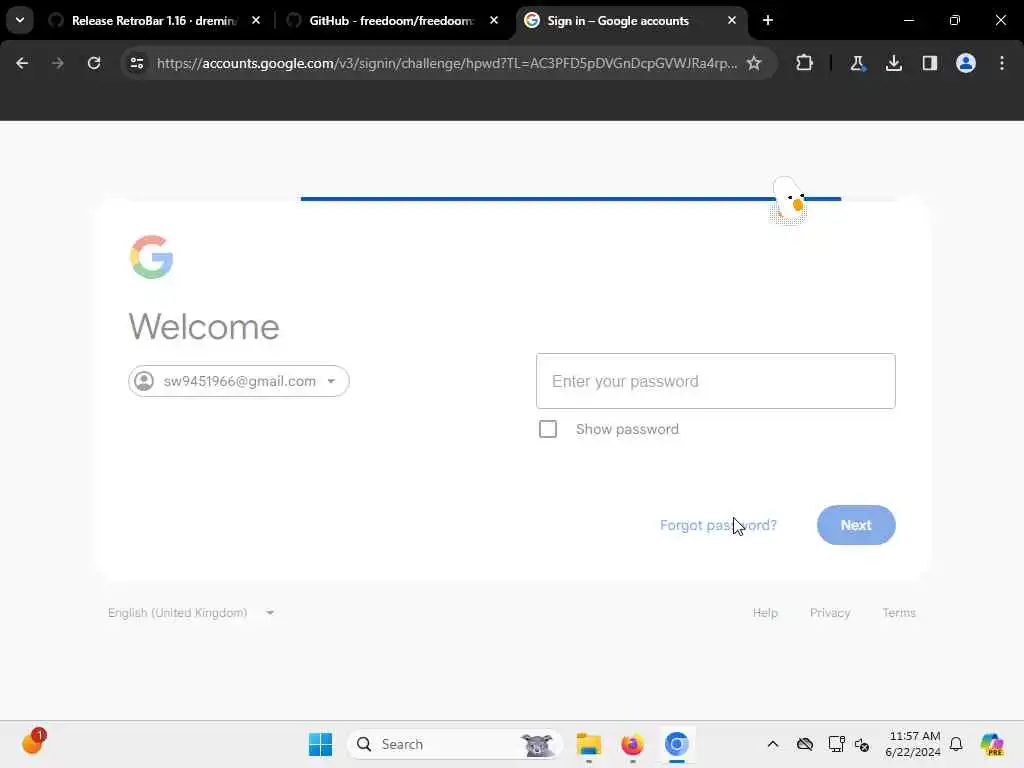The image size is (1024, 768).
Task: Reload the current page
Action: click(94, 63)
